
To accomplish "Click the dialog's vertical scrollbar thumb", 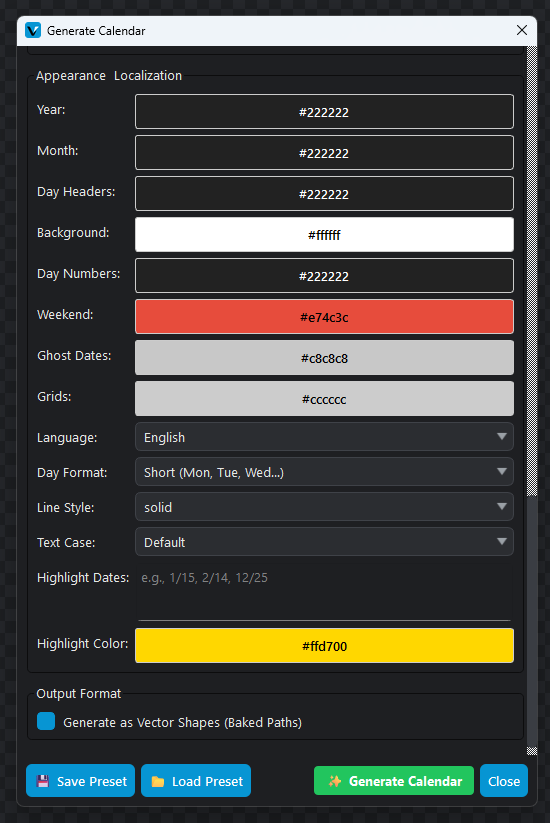I will coord(532,622).
